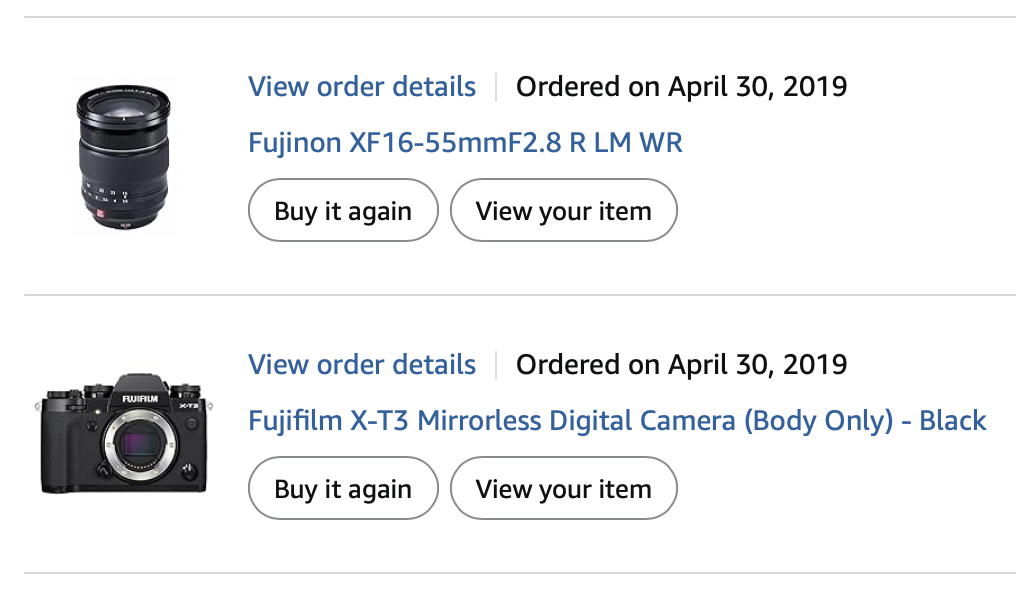Go to the Fujinon lens product page title
This screenshot has width=1016, height=598.
465,143
